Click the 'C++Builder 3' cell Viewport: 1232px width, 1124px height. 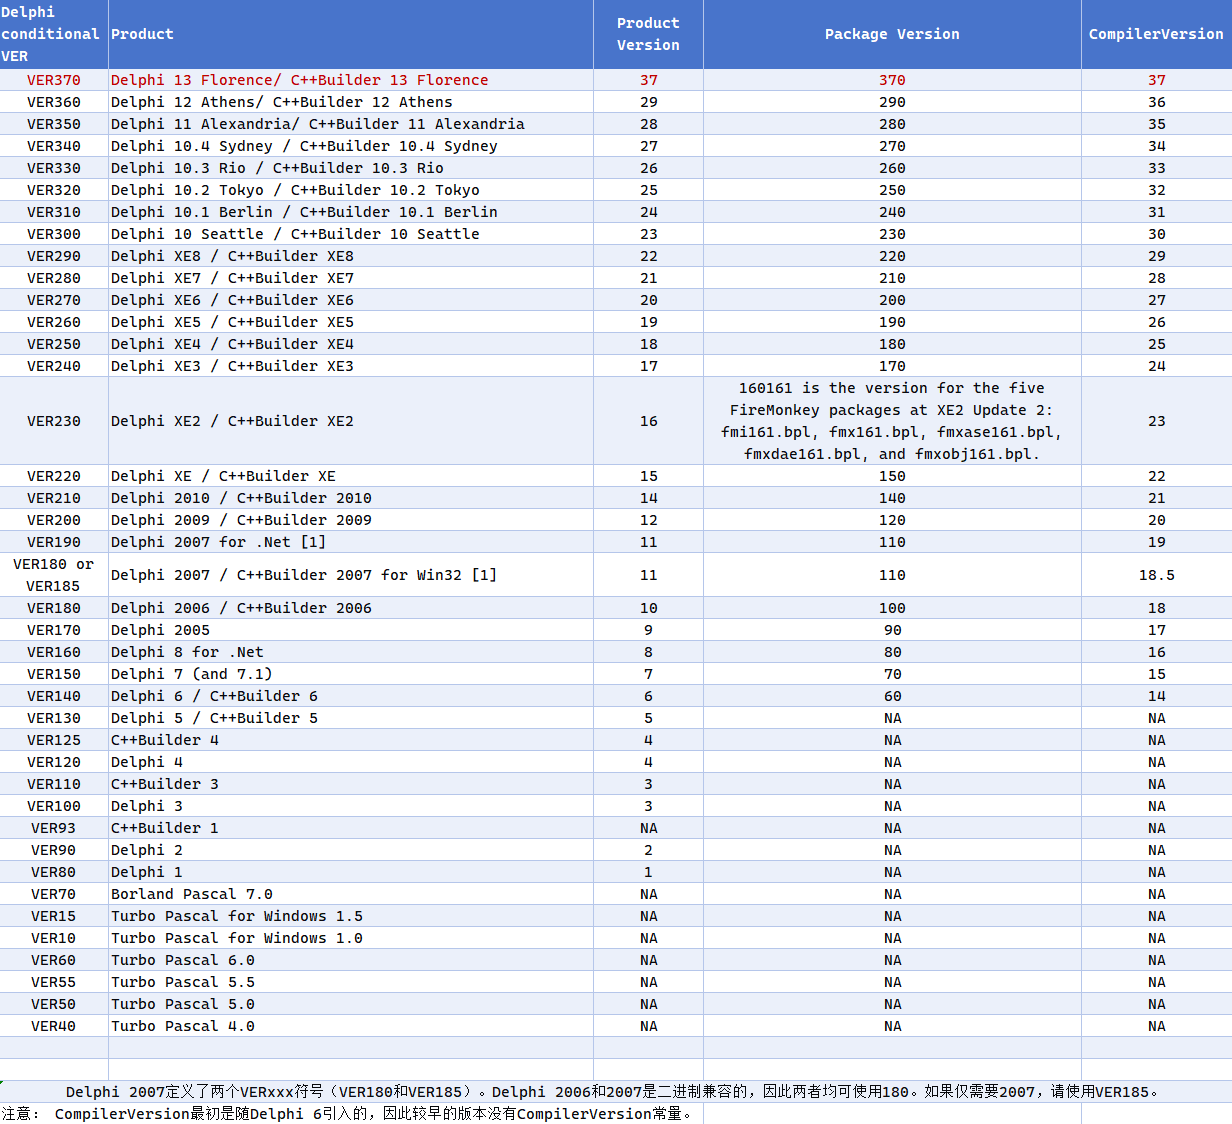pyautogui.click(x=351, y=784)
